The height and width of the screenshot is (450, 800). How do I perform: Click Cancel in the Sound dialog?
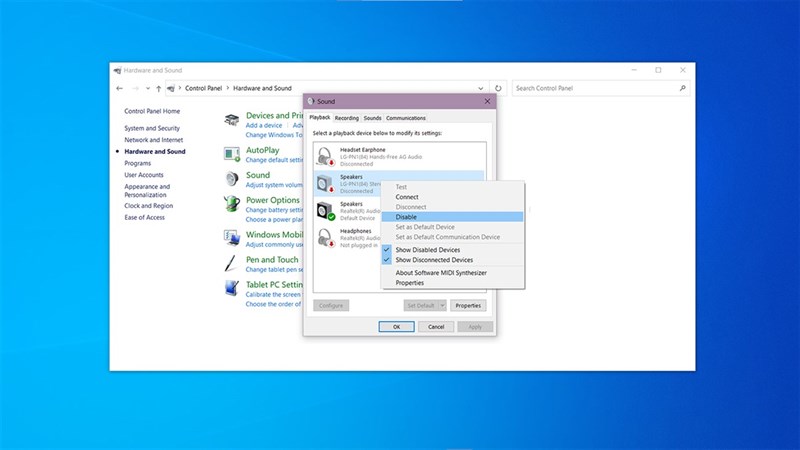point(436,327)
